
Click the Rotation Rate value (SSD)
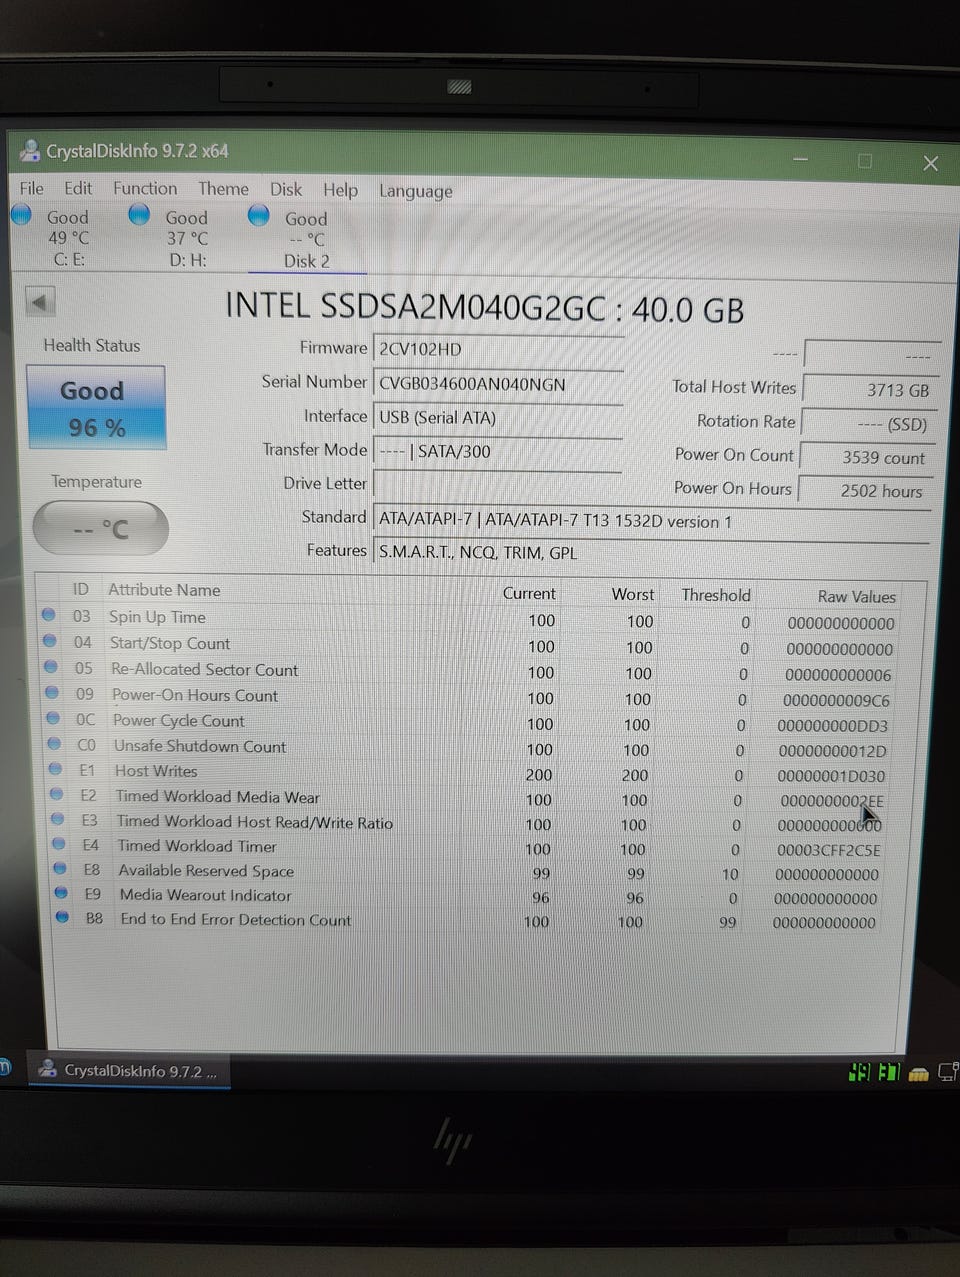[869, 424]
